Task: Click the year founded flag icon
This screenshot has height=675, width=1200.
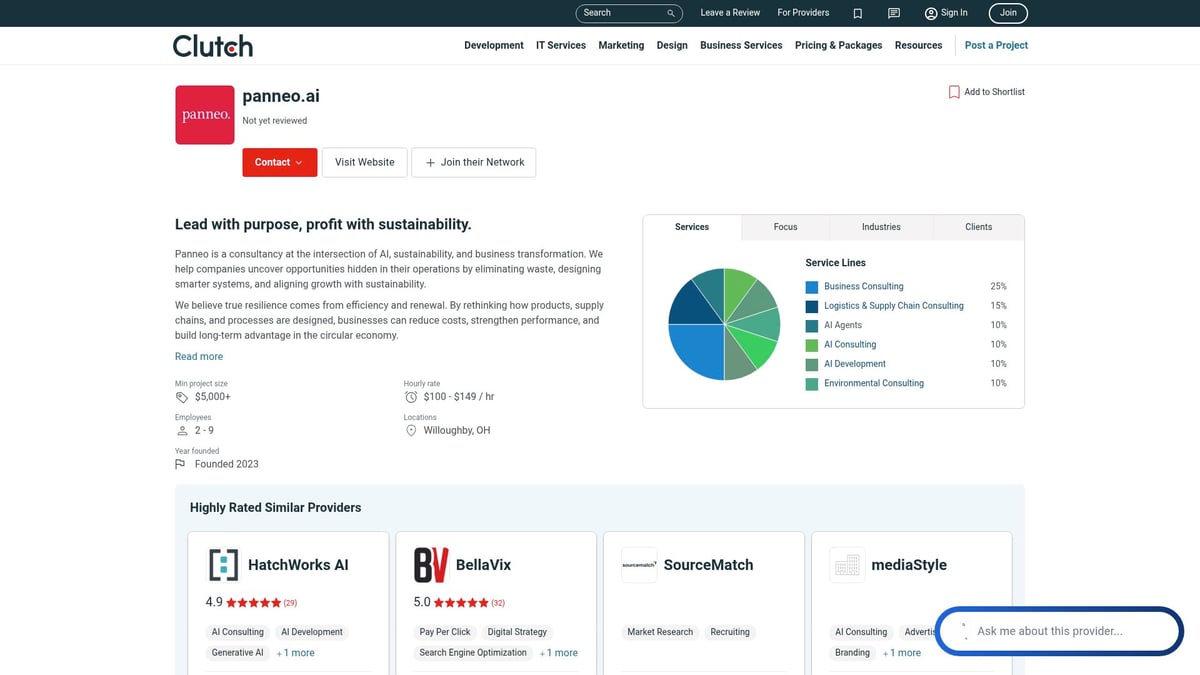Action: 181,464
